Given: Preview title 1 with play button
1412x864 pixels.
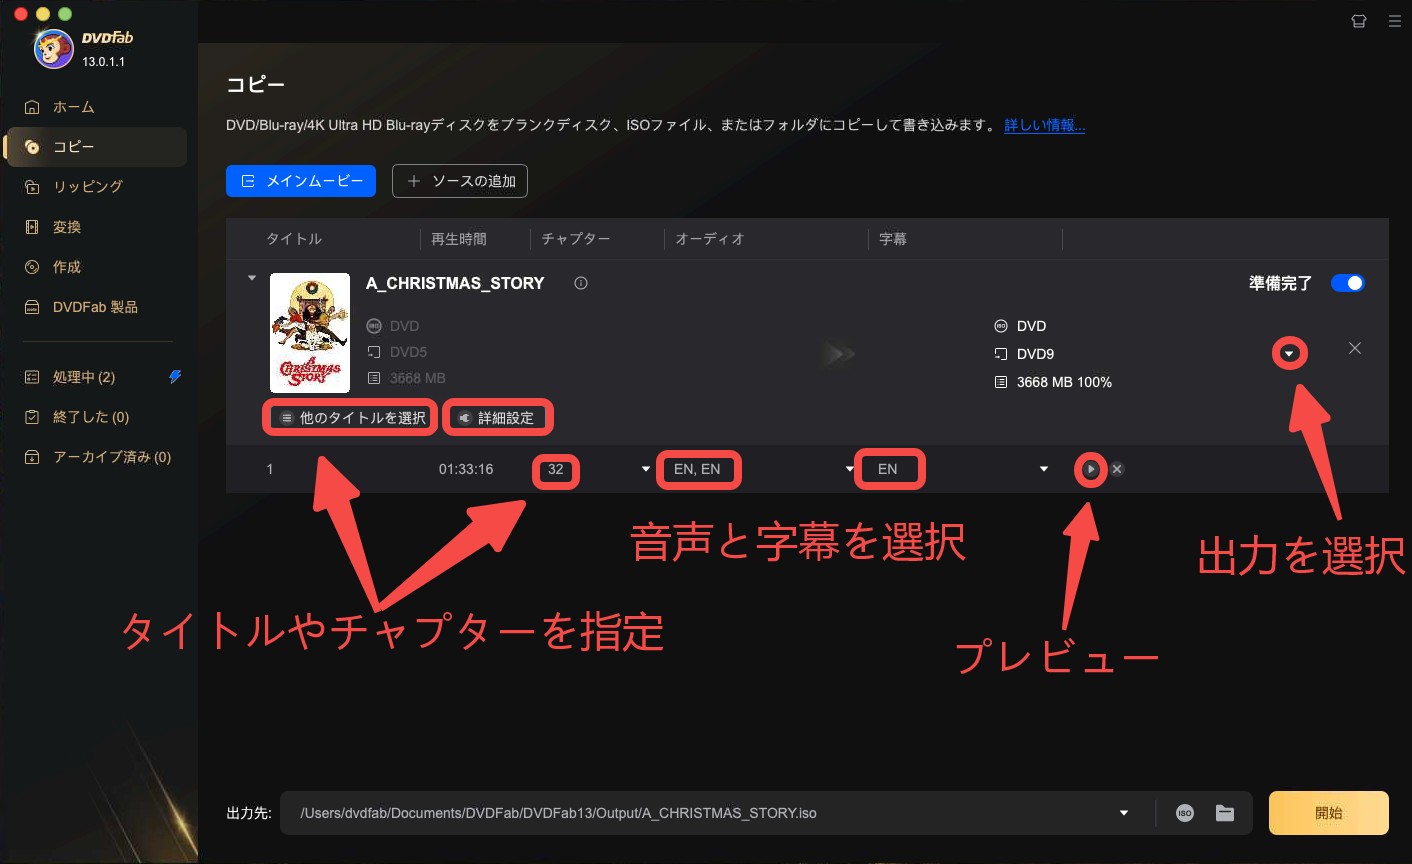Looking at the screenshot, I should coord(1091,469).
